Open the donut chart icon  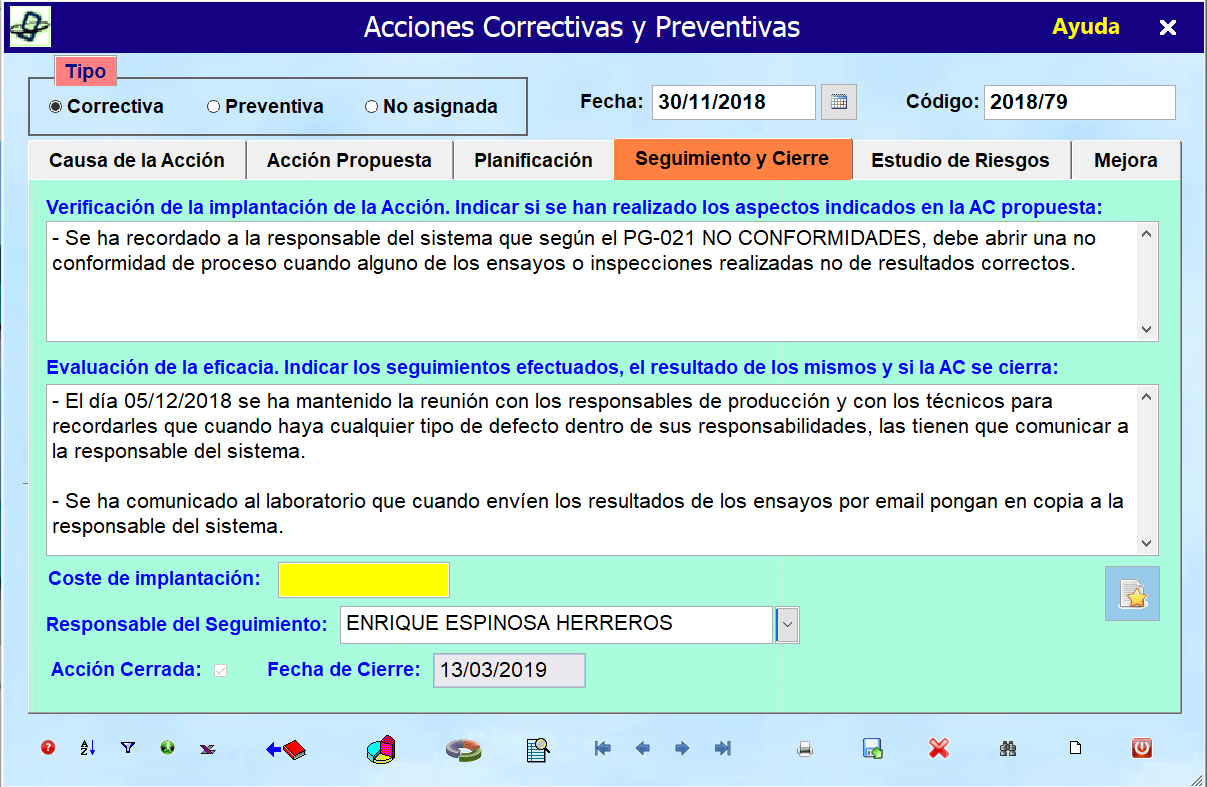click(x=463, y=749)
